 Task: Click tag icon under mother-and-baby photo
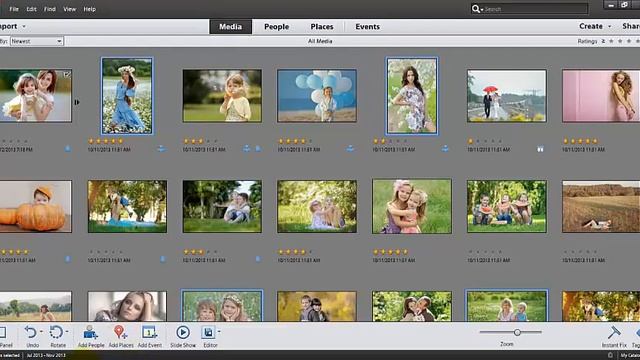tap(68, 149)
